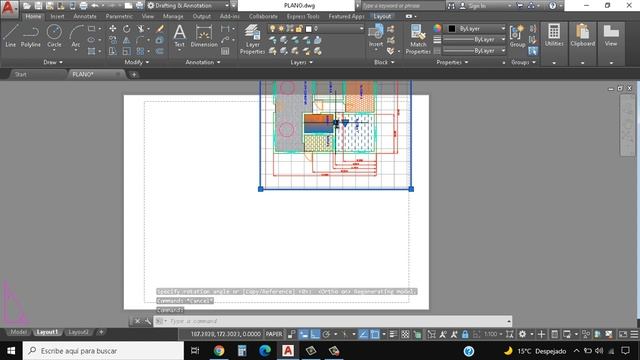Click the command line input field

click(x=333, y=321)
